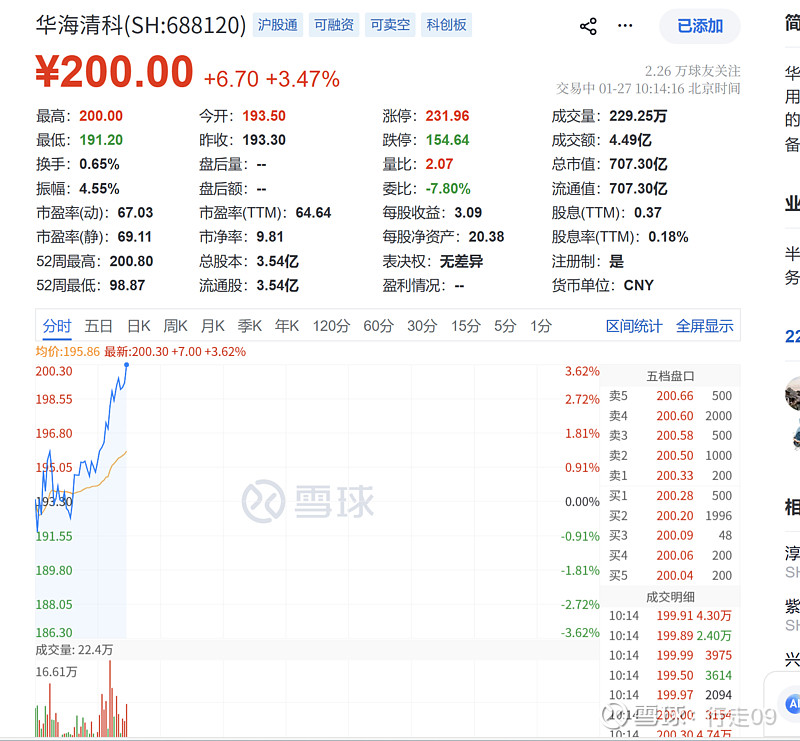
Task: Click the share icon
Action: coord(588,26)
